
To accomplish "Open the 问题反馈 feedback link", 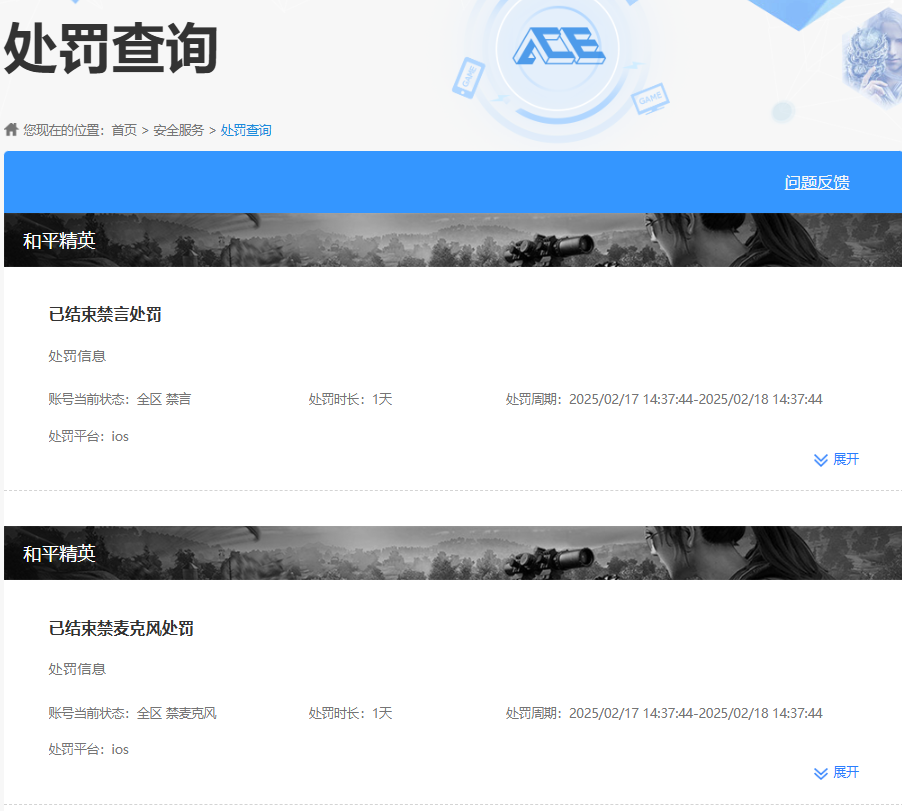I will tap(817, 182).
